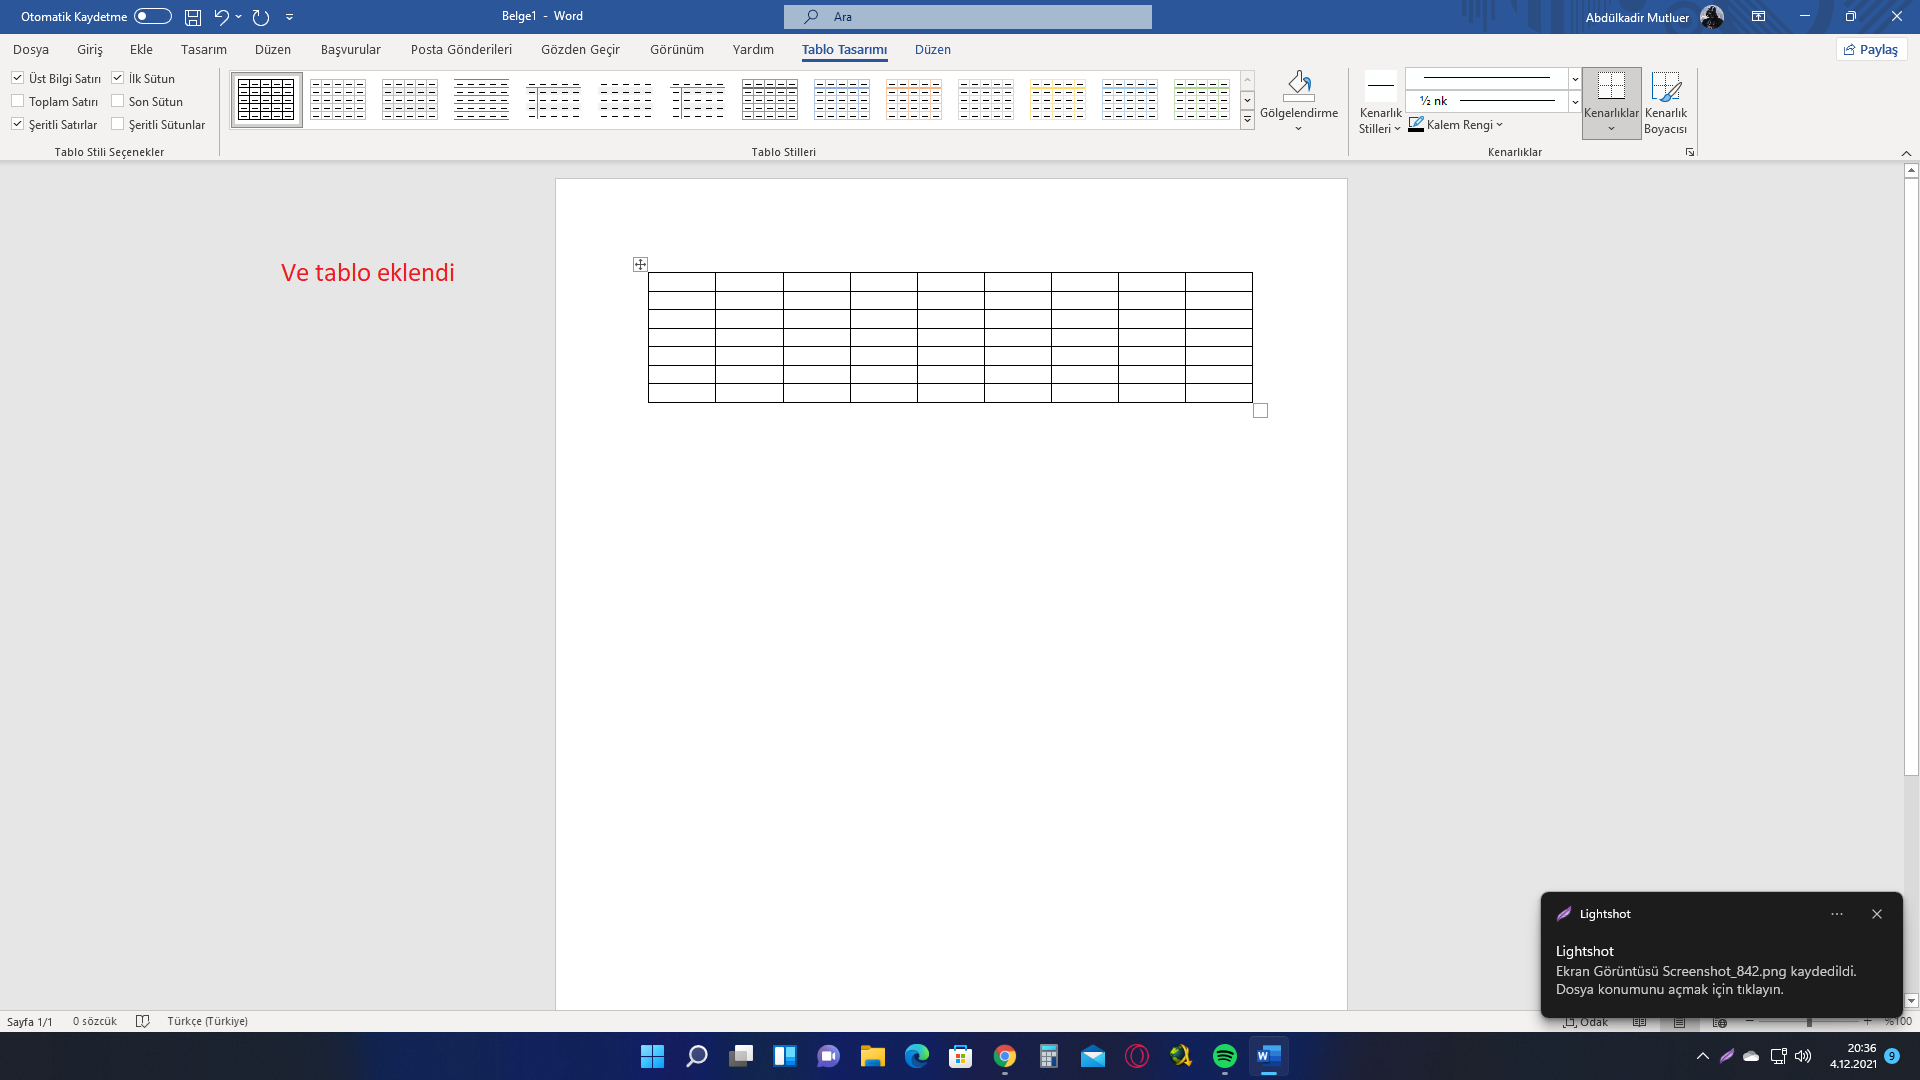Click the undo arrow icon

[x=221, y=17]
